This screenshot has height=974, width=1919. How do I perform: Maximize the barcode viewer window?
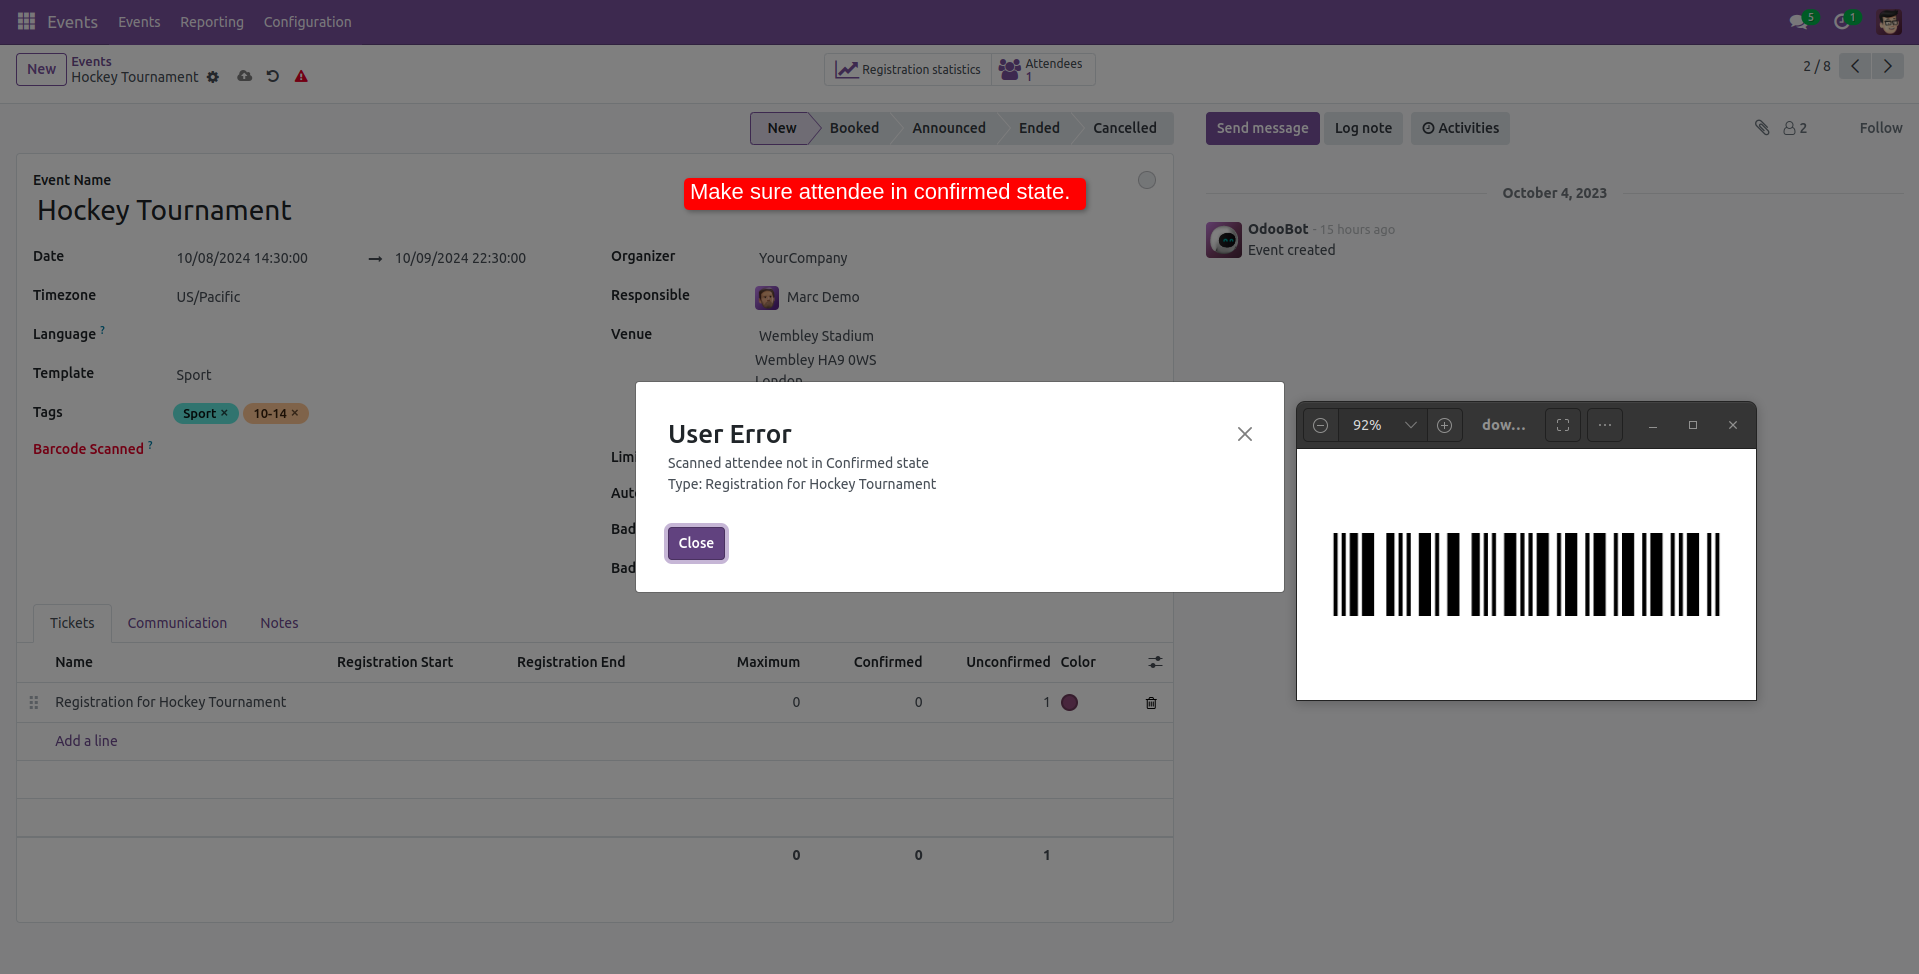(1693, 425)
